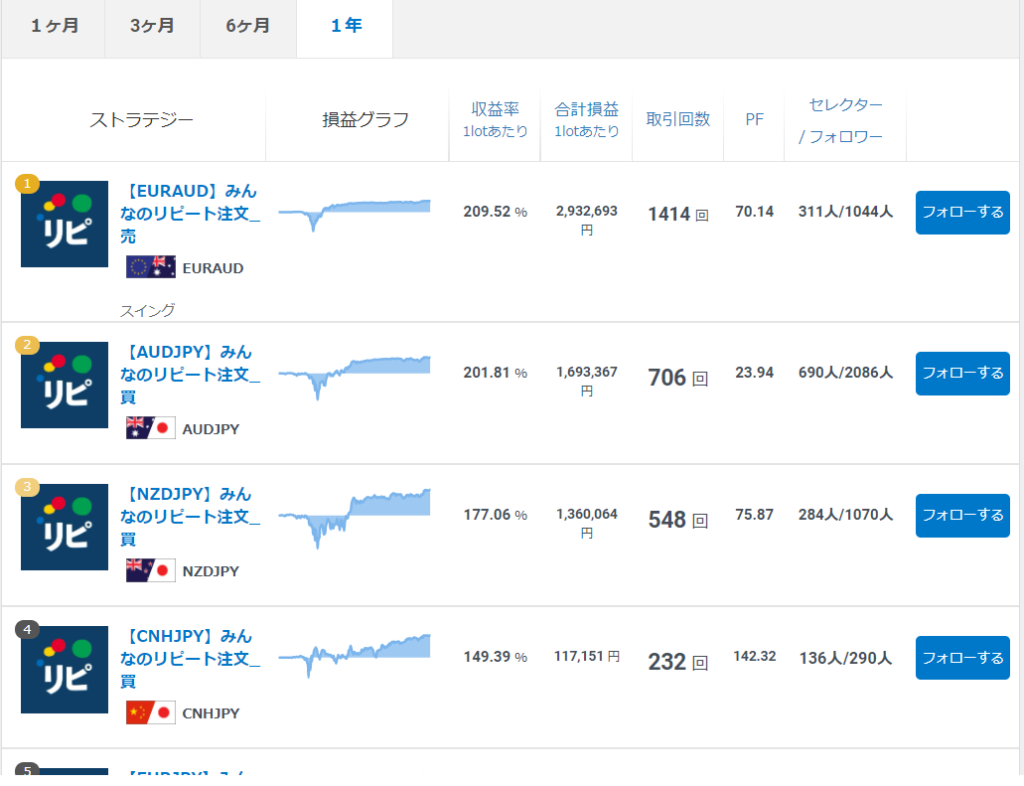
Task: Click the 2,932,693 円 total profit
Action: (586, 220)
